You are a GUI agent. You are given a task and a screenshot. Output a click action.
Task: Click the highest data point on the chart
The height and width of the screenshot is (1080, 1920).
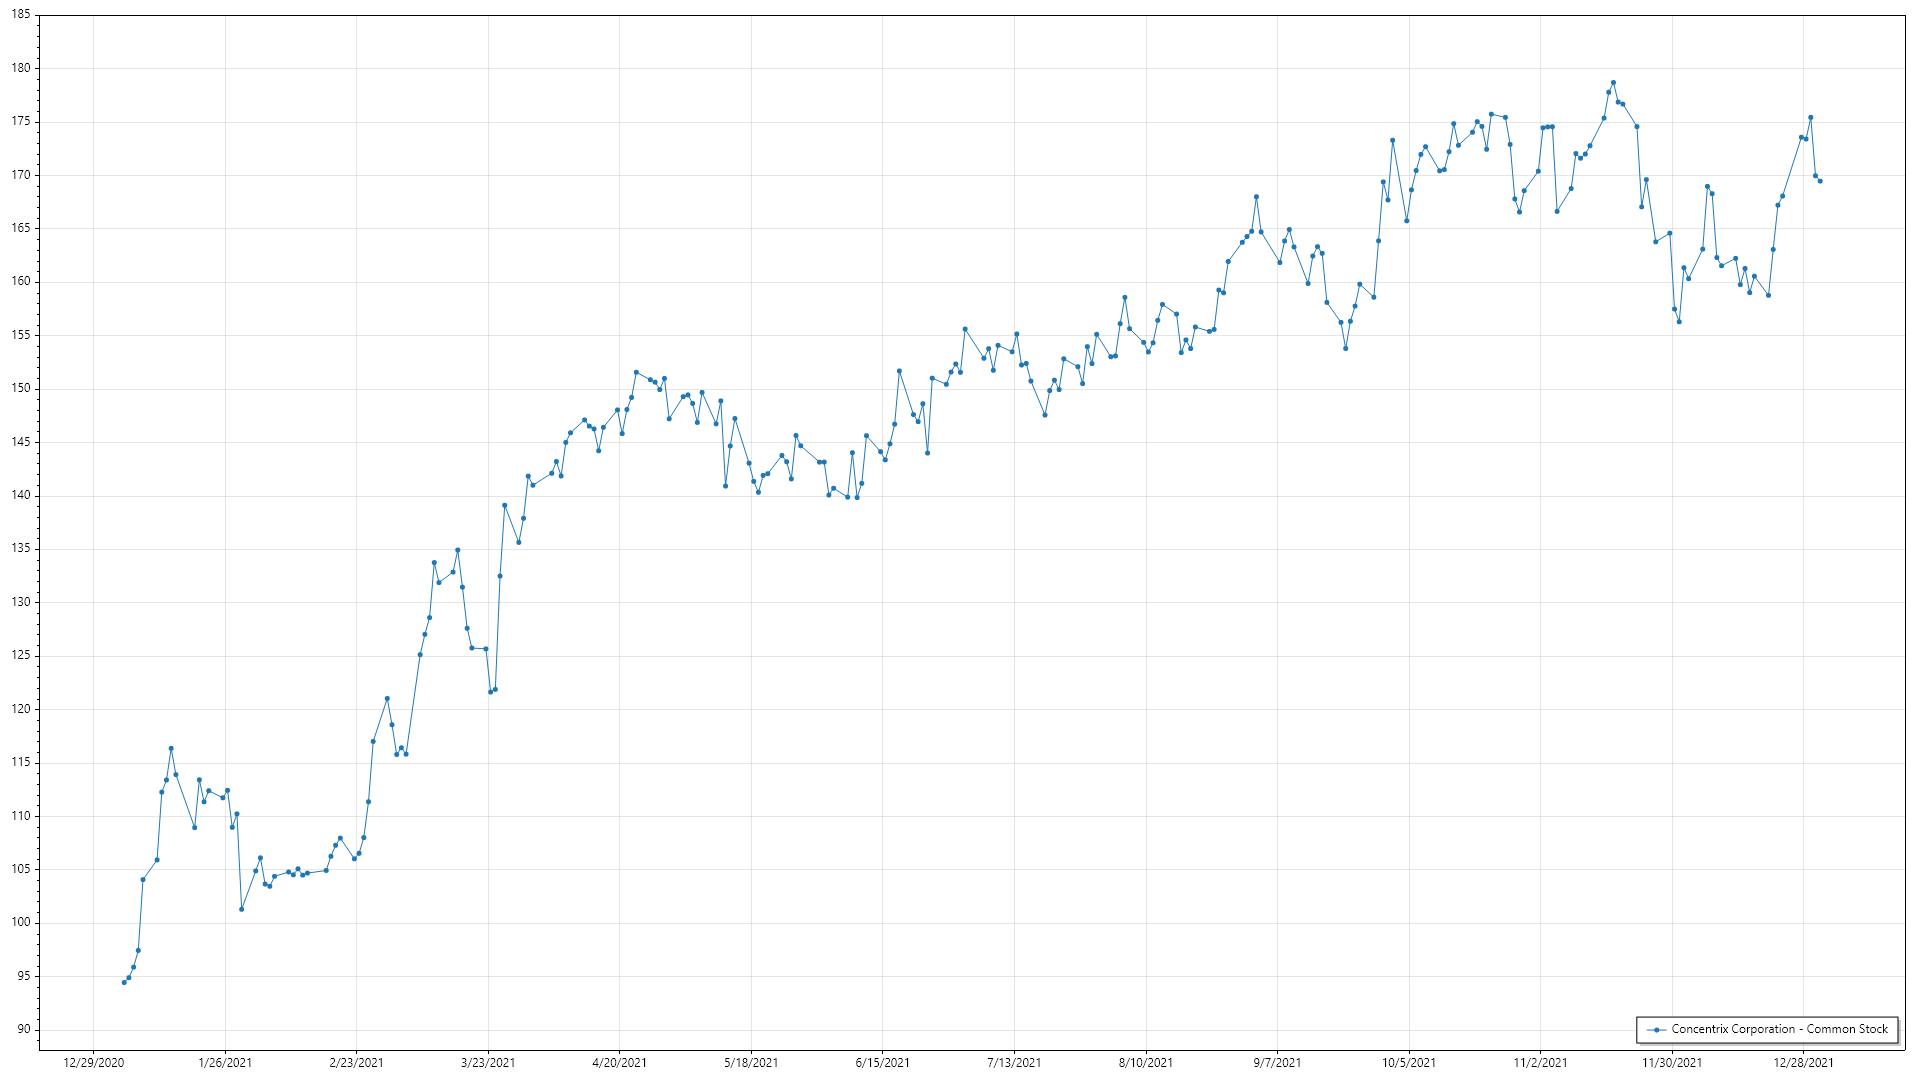click(1613, 83)
